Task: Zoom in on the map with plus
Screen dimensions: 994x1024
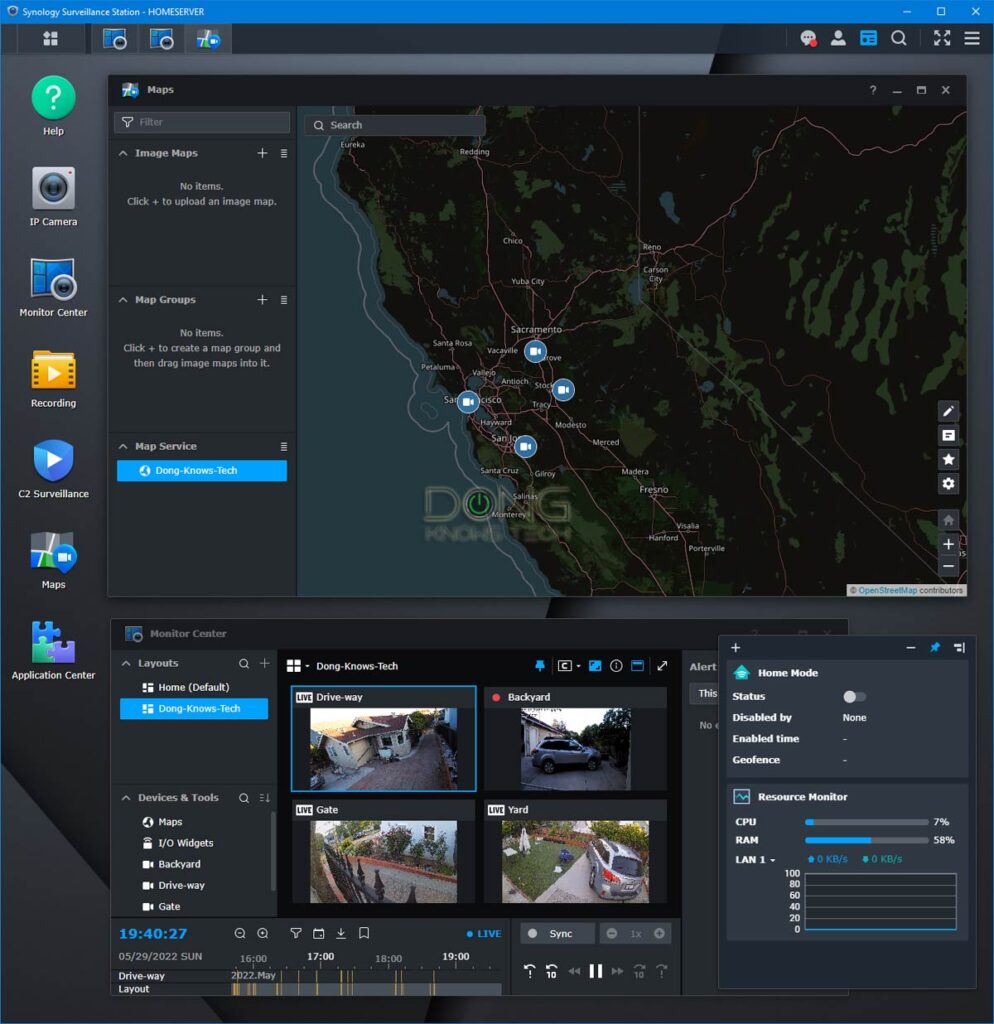Action: pos(948,544)
